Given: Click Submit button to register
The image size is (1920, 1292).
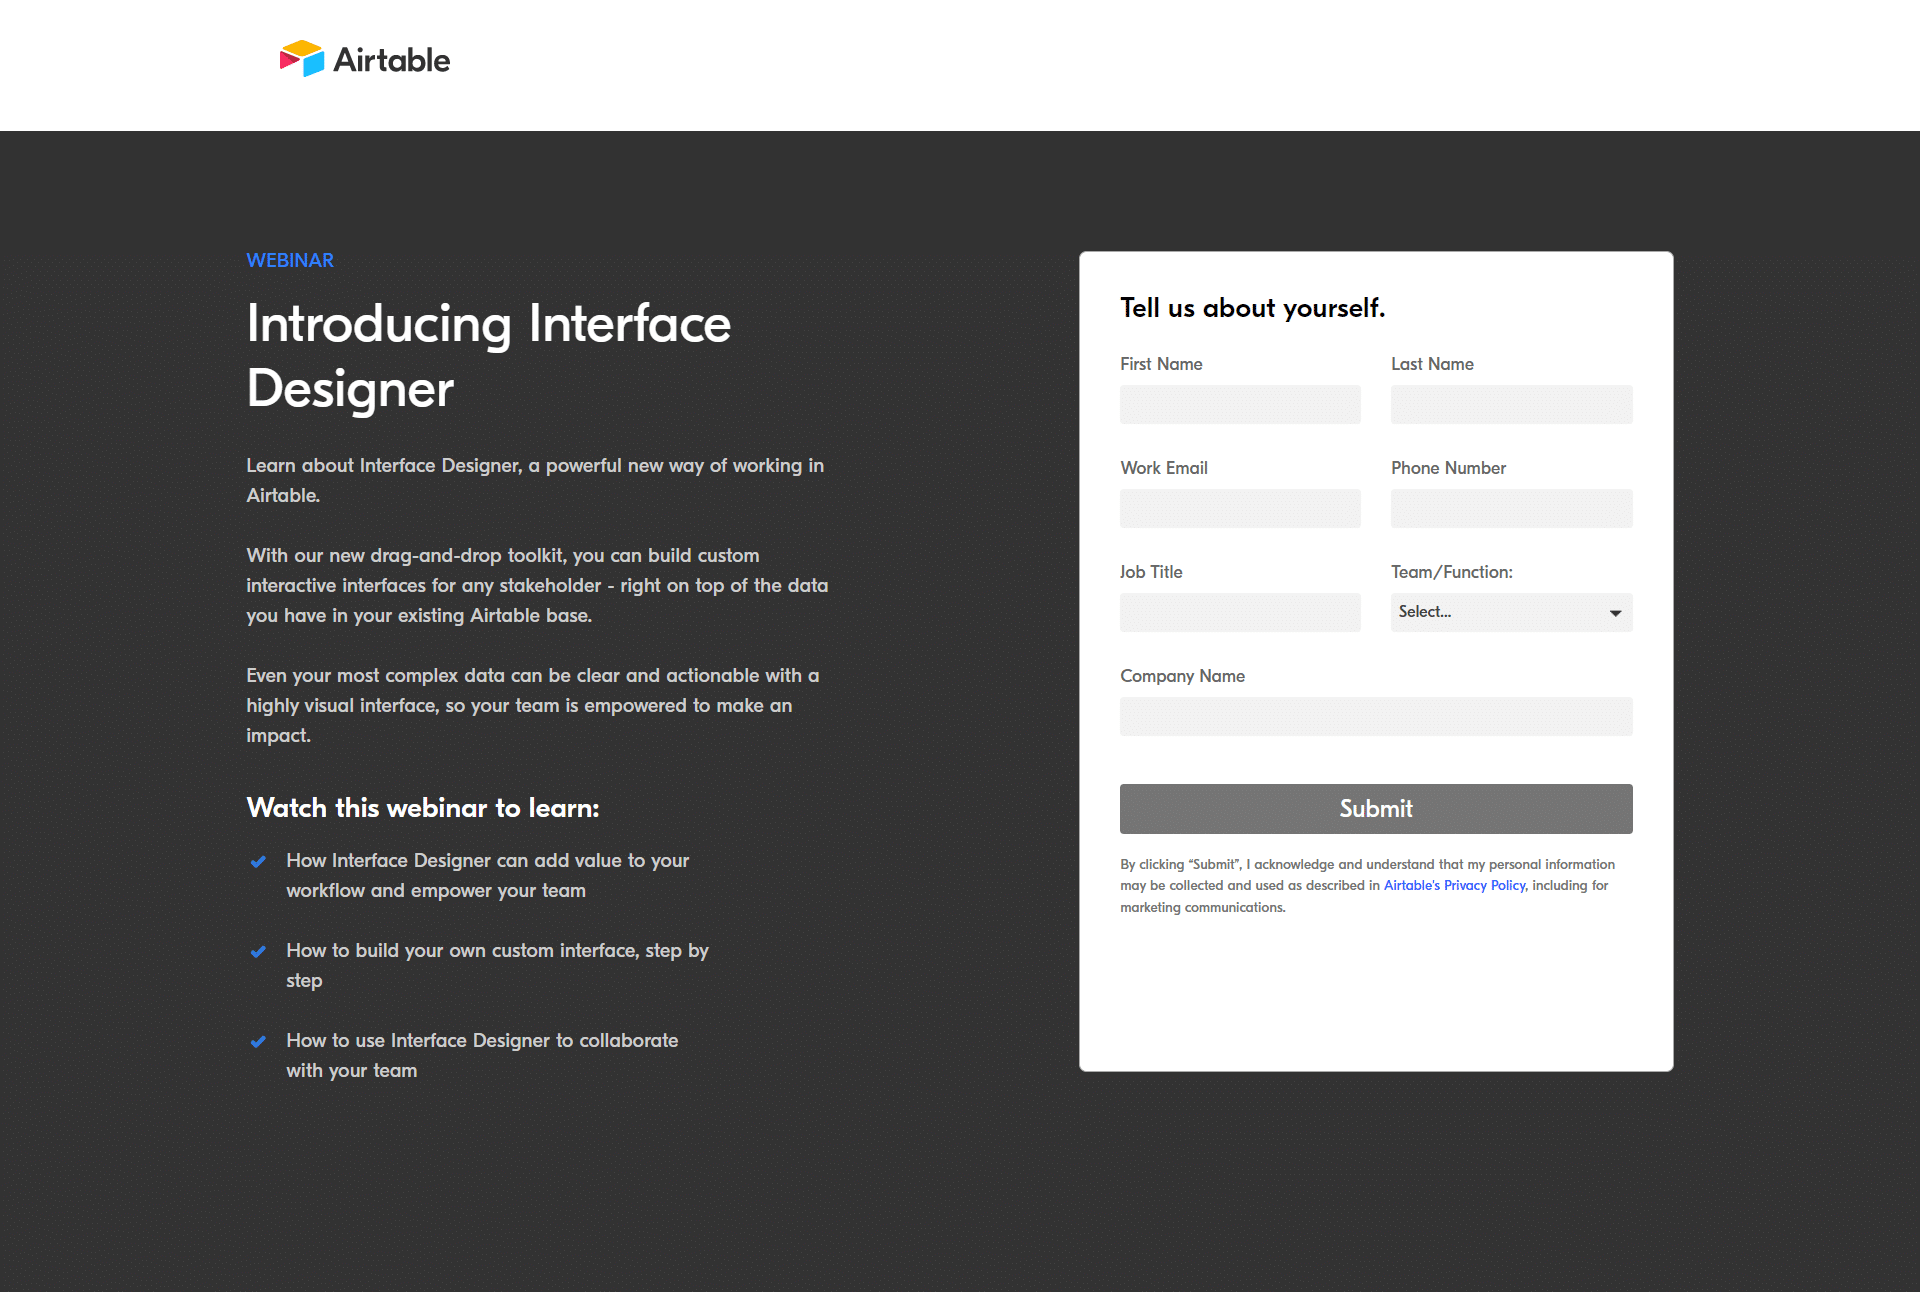Looking at the screenshot, I should [x=1375, y=808].
